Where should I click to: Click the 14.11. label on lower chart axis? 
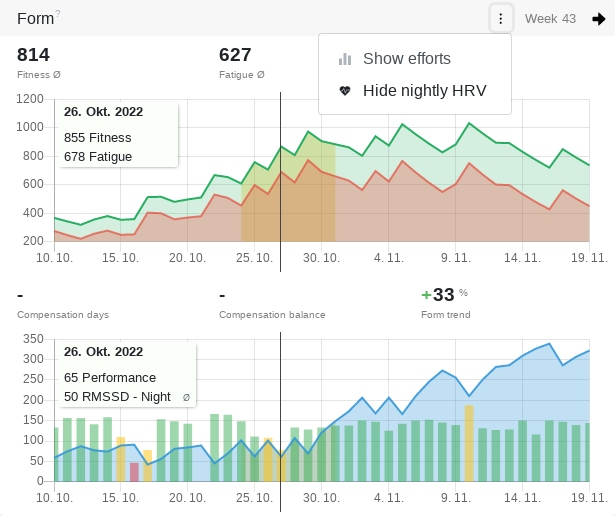click(522, 498)
